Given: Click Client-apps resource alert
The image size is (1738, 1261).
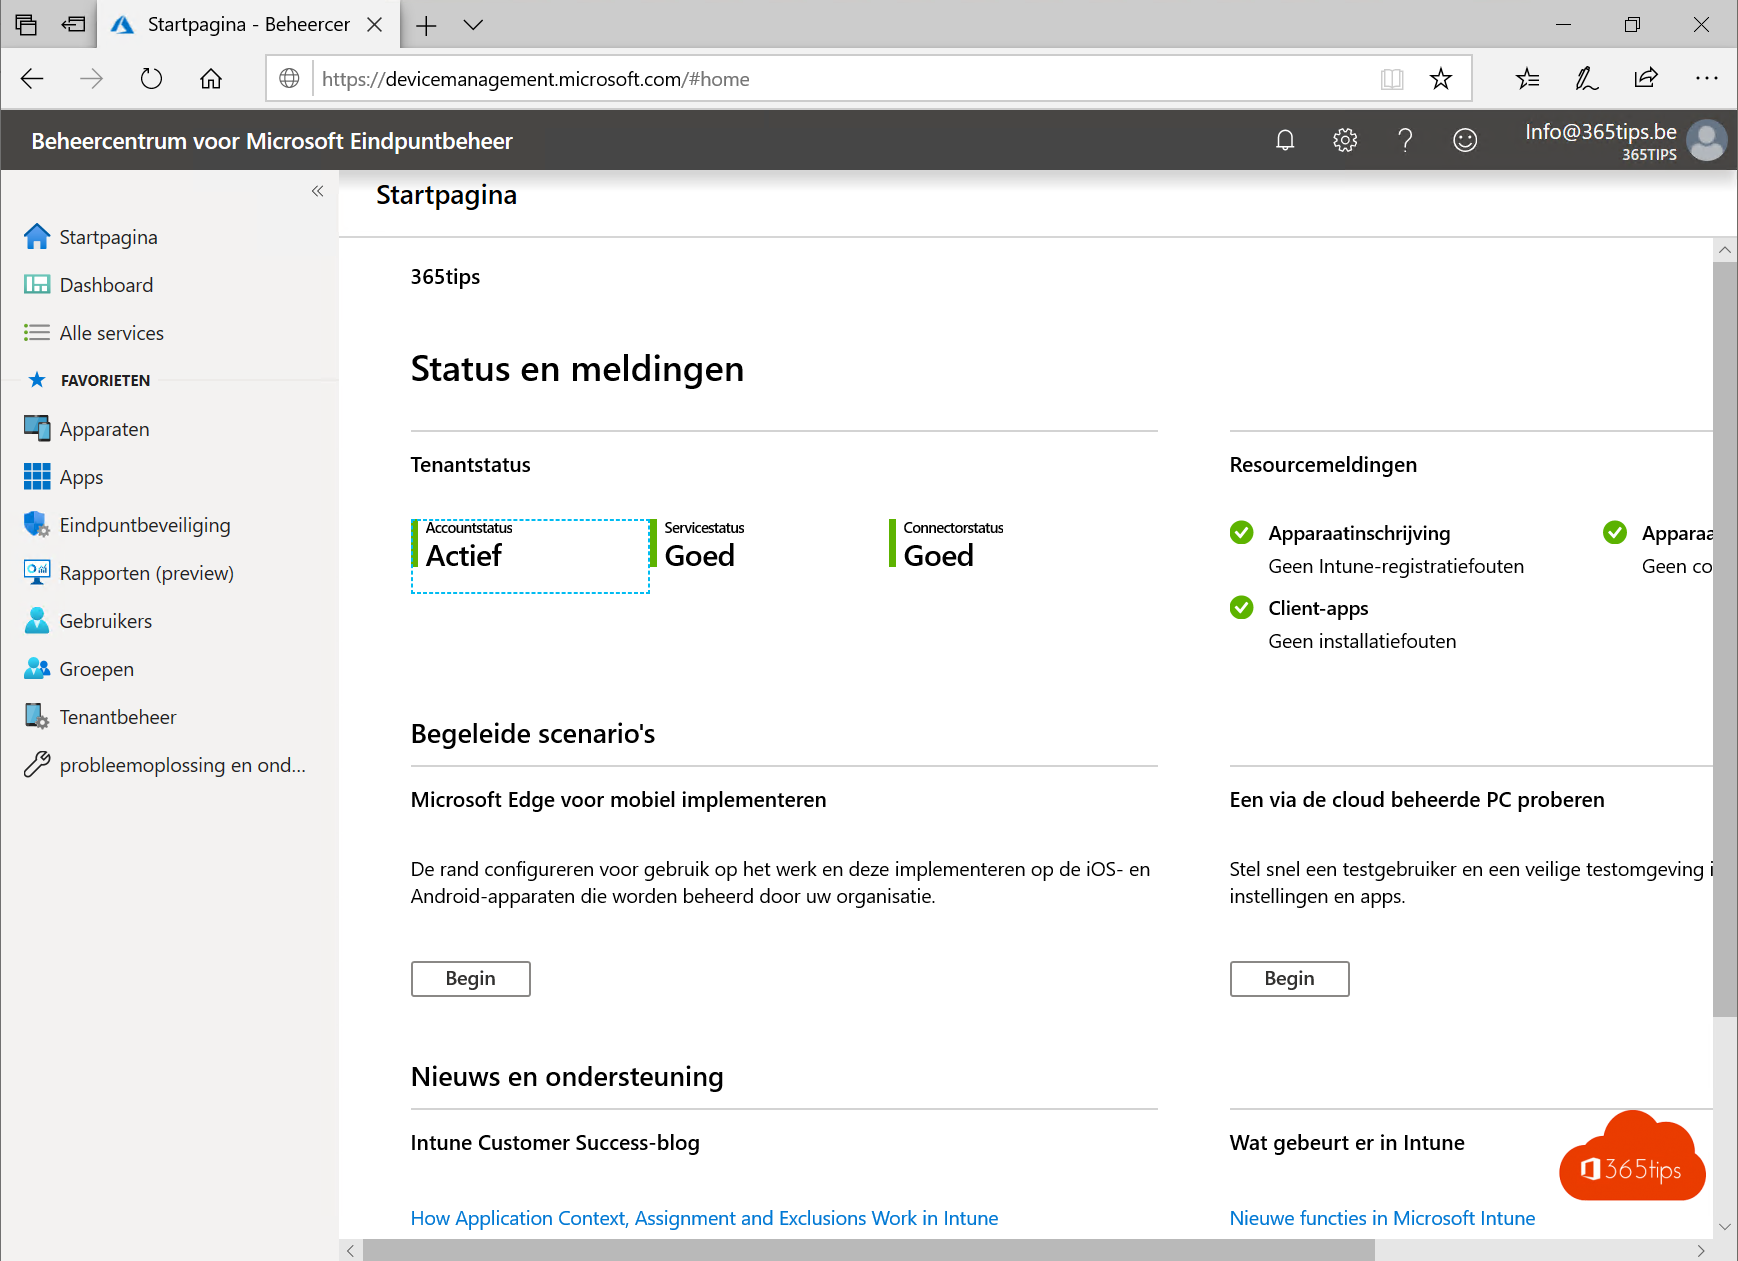Looking at the screenshot, I should [1343, 624].
